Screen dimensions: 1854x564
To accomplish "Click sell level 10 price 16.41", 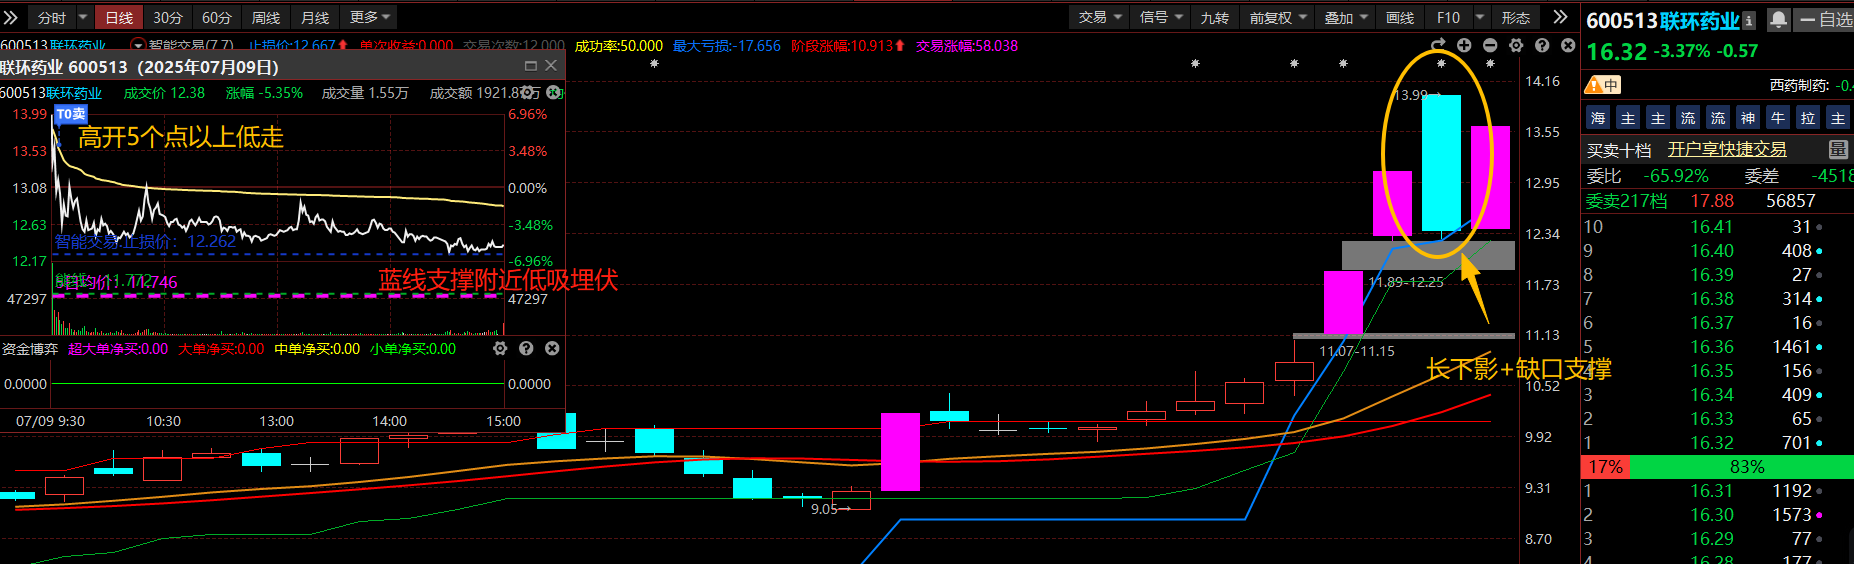I will (1711, 227).
